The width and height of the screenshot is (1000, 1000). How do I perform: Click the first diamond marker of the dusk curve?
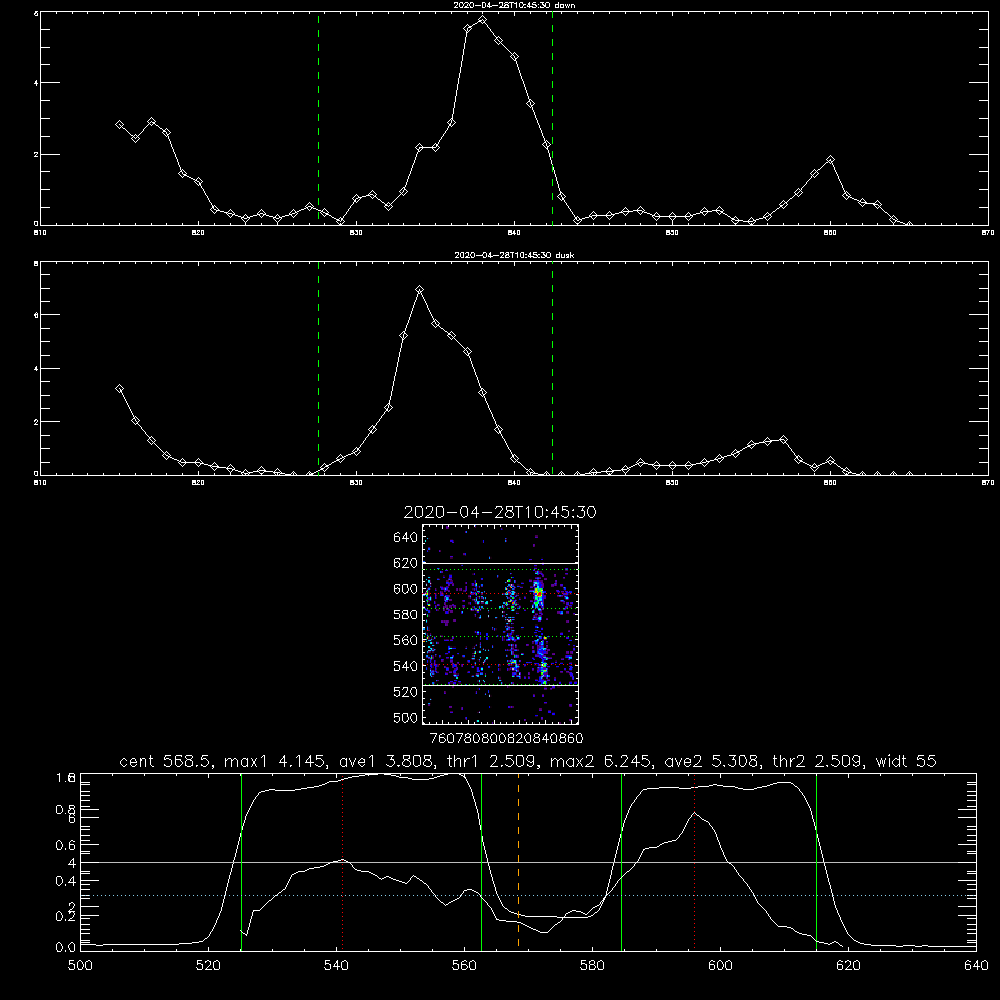pos(119,388)
